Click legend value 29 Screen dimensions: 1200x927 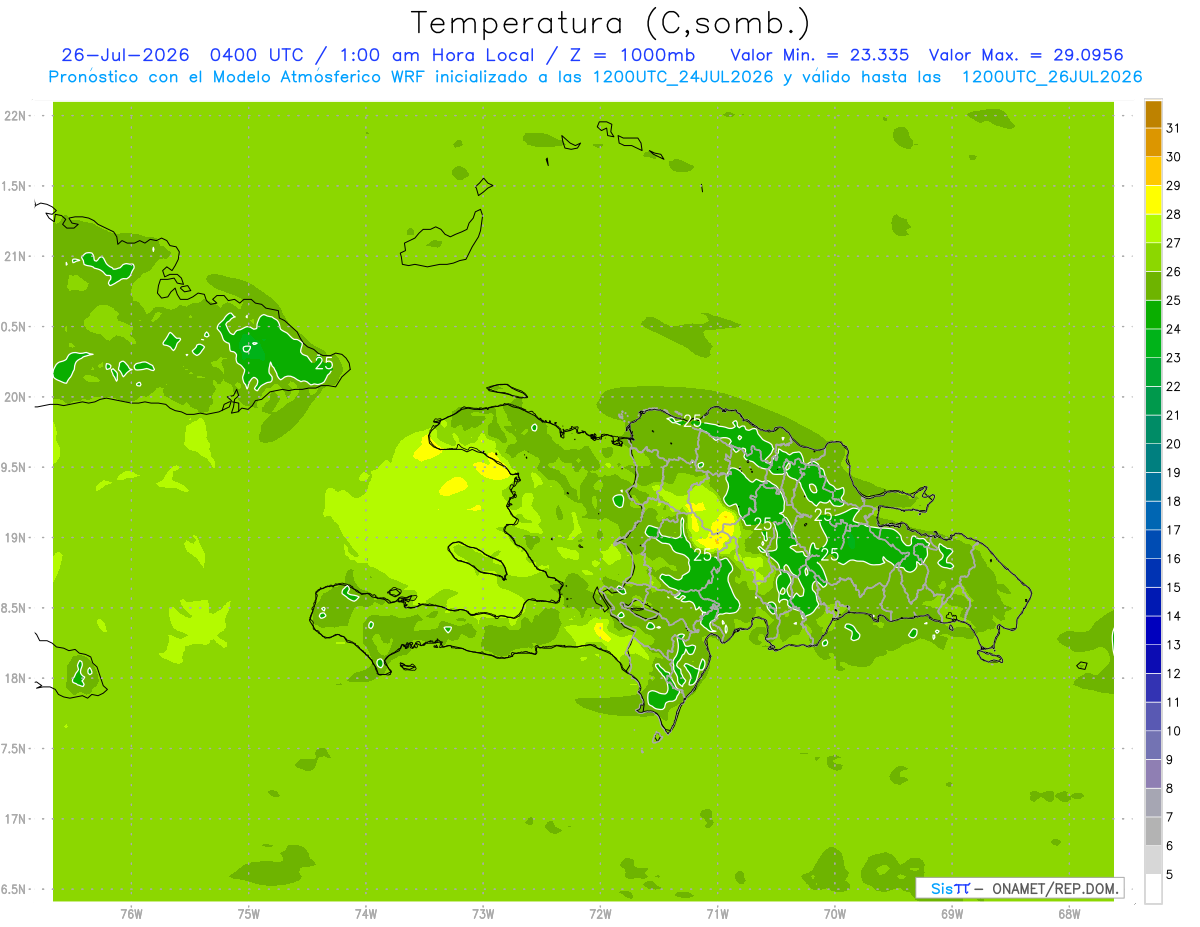point(1174,185)
